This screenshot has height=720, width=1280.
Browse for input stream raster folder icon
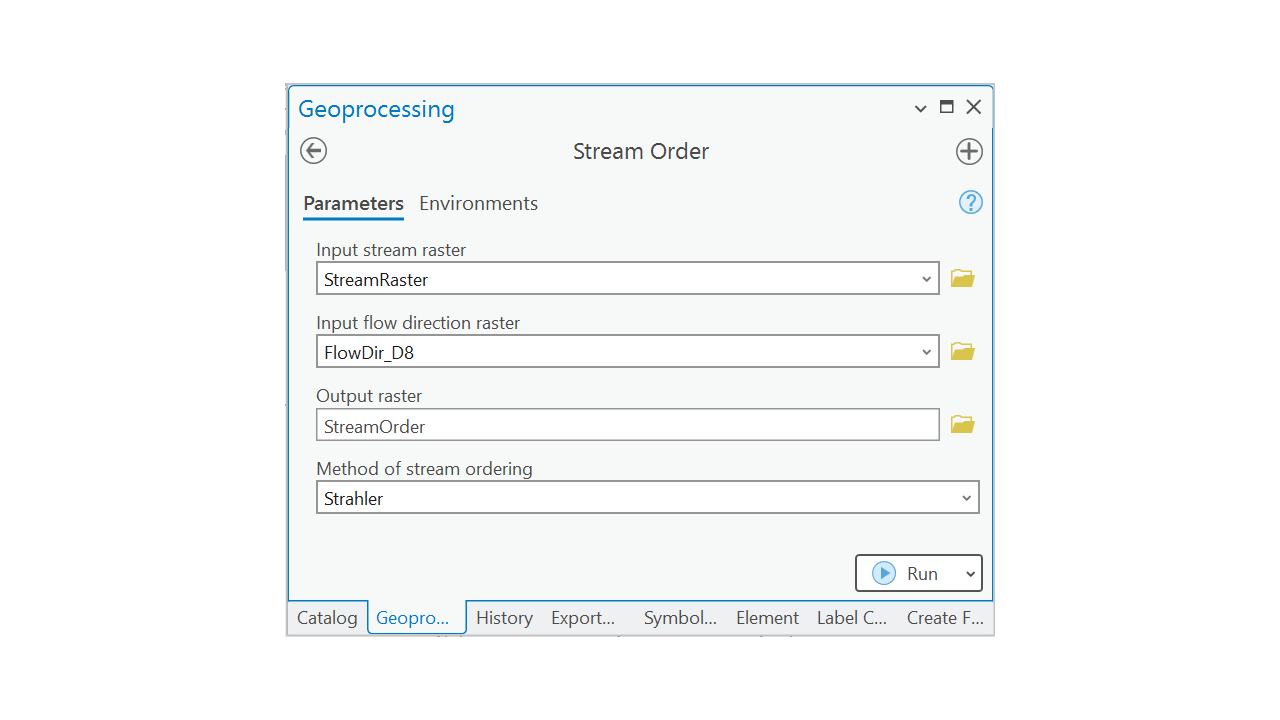click(962, 279)
